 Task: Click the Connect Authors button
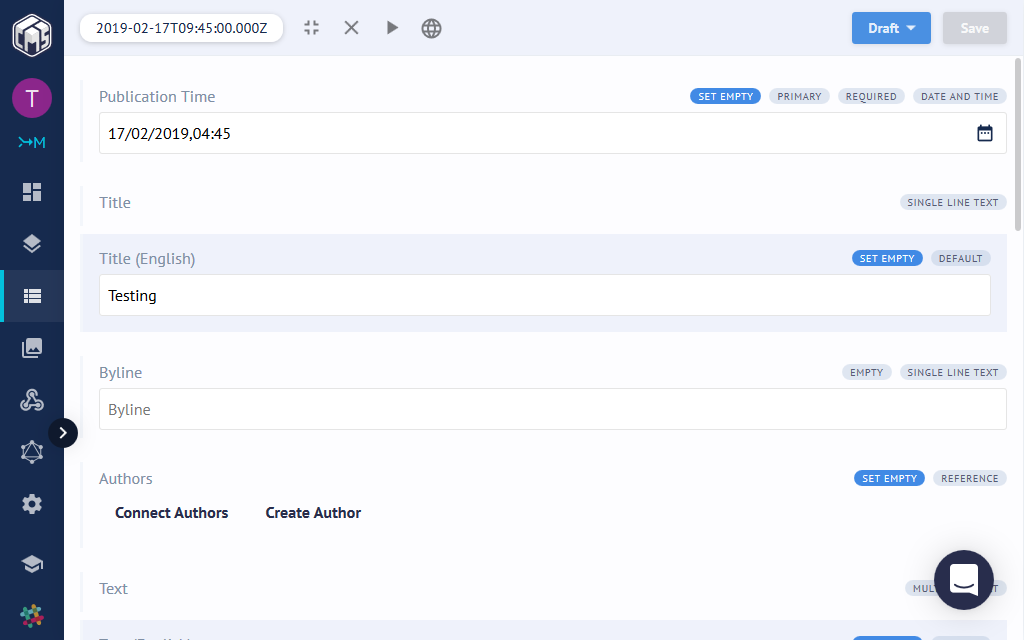172,513
